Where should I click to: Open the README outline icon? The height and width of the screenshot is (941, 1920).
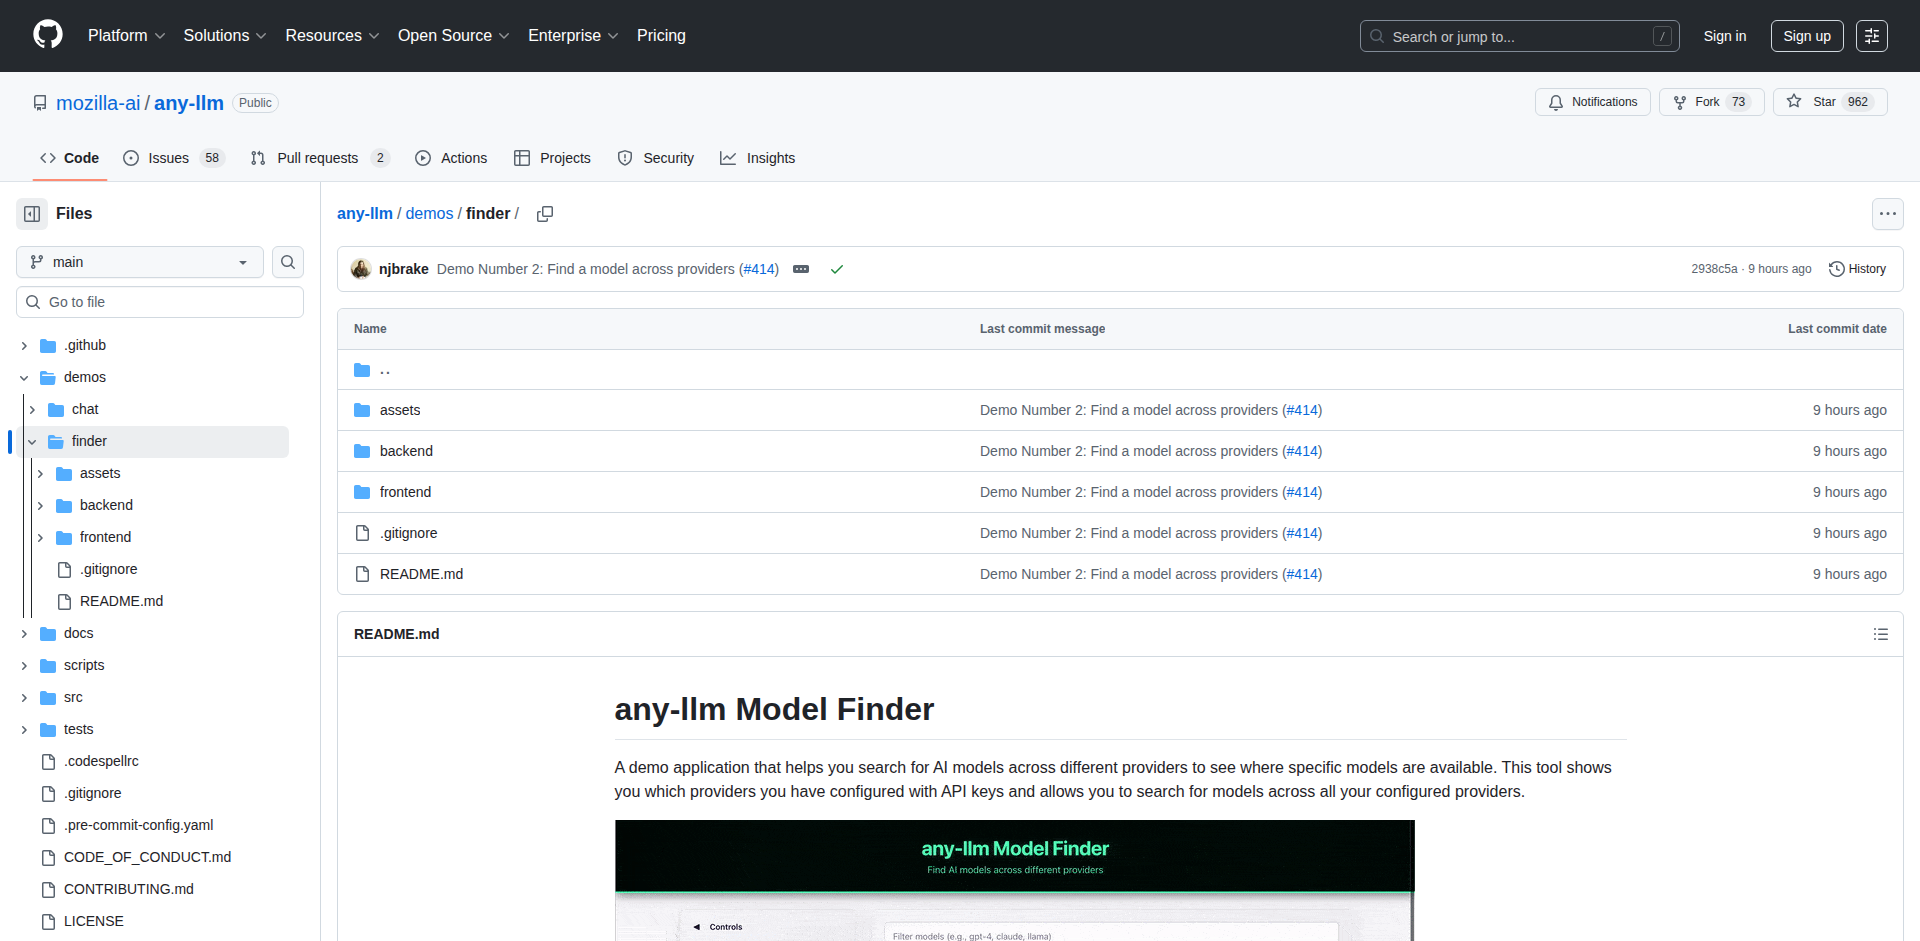pyautogui.click(x=1881, y=634)
